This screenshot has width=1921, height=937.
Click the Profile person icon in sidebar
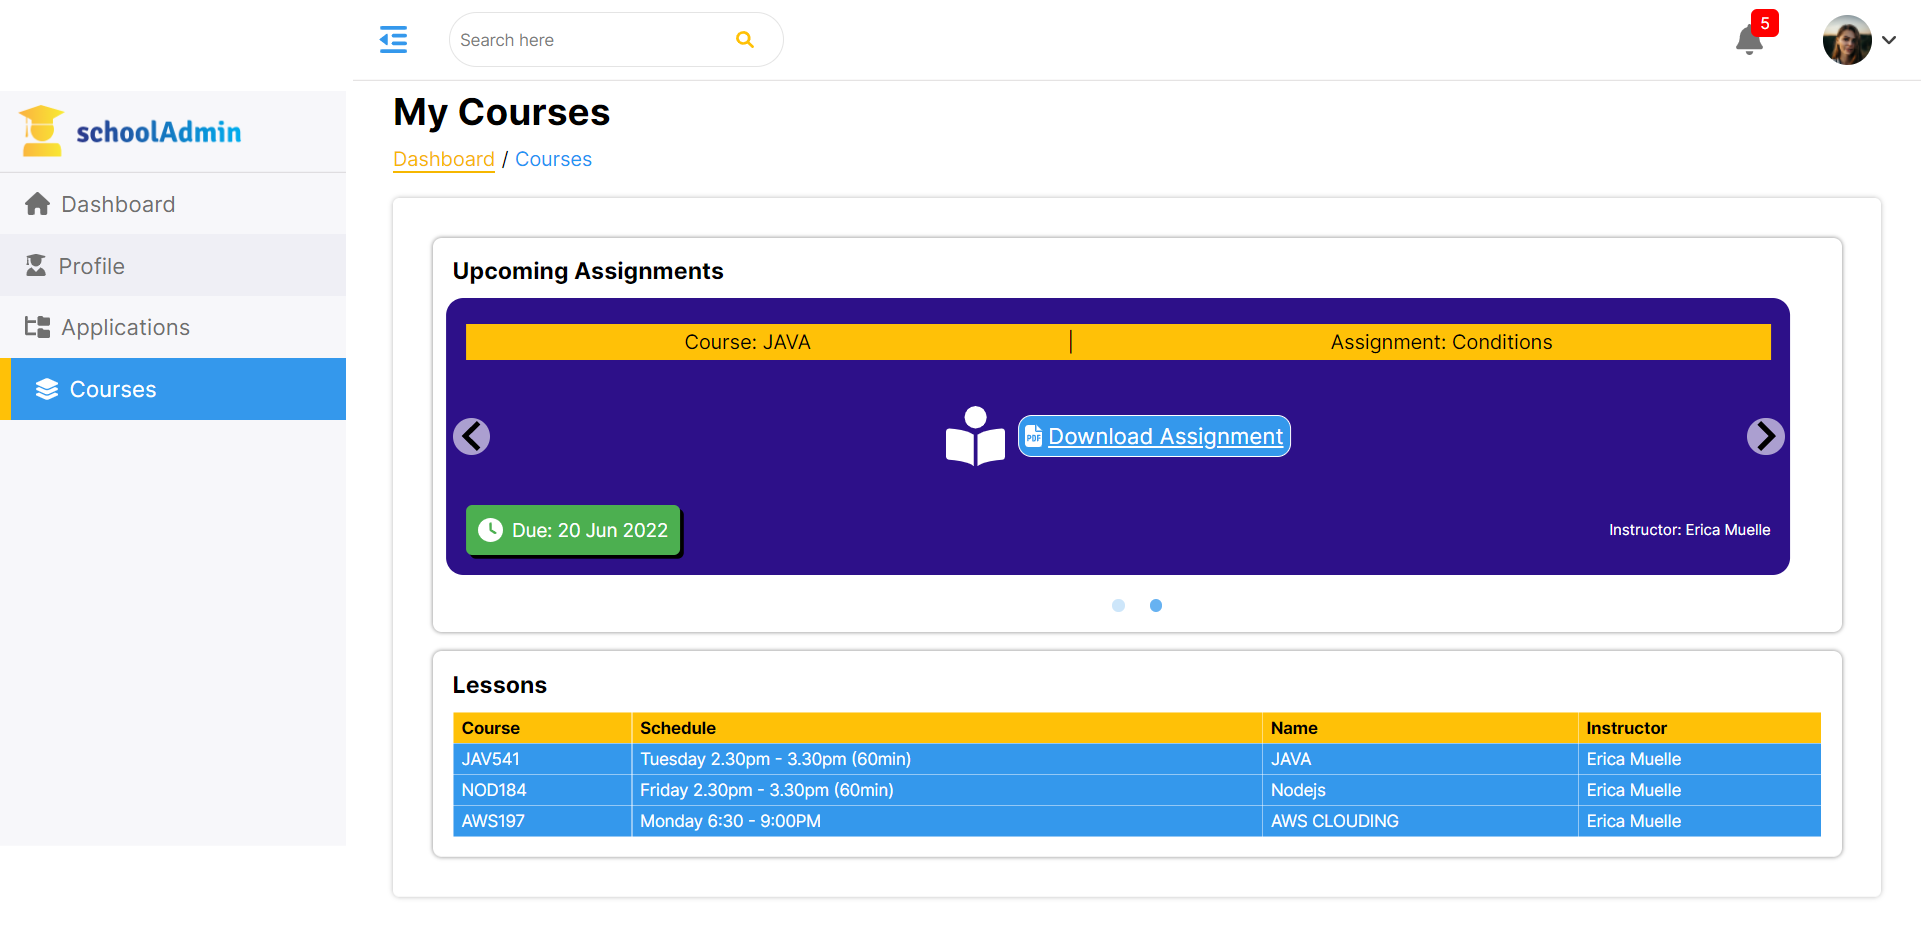pos(37,265)
